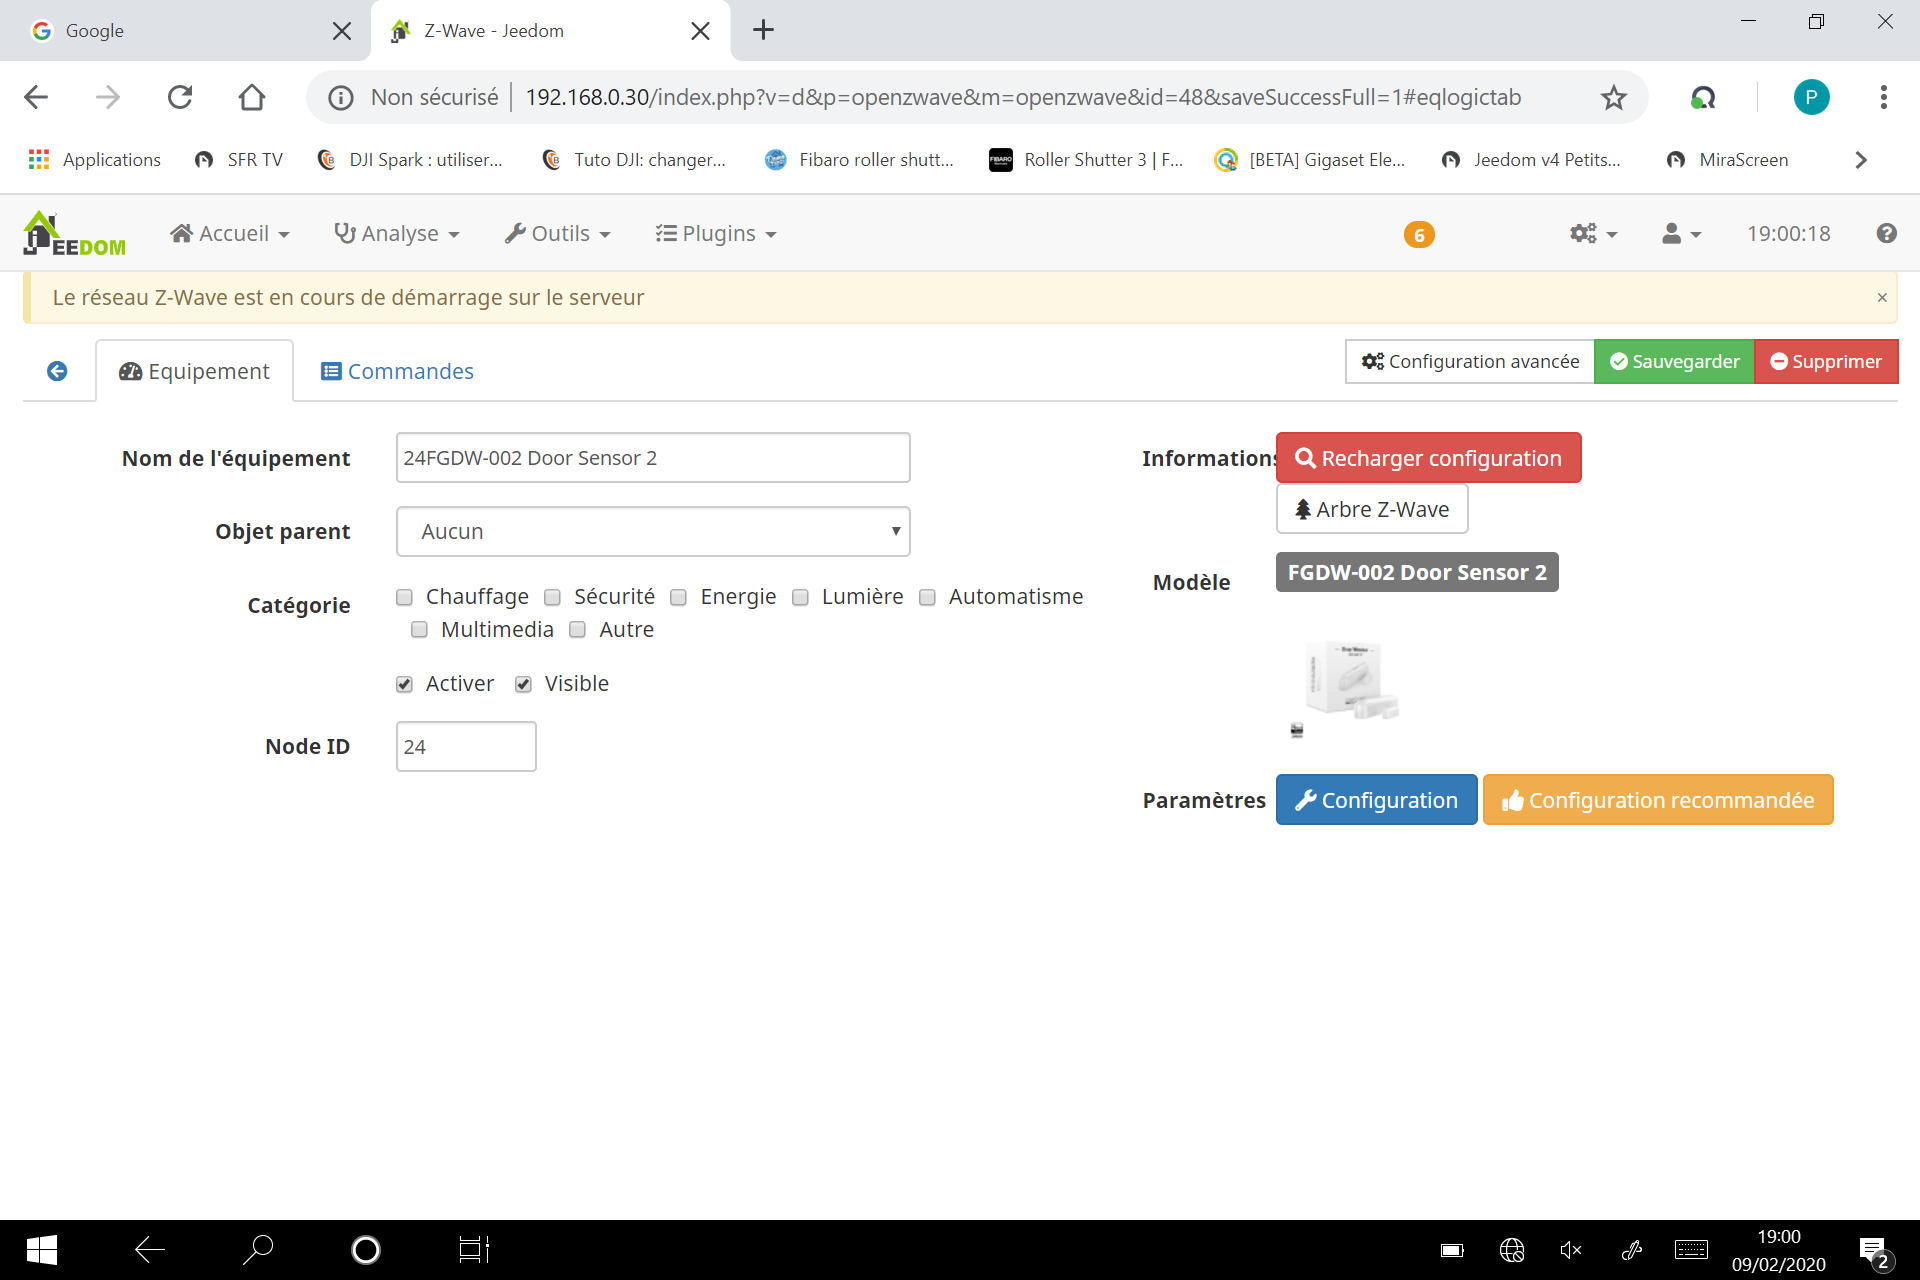Click the door sensor product thumbnail
Image resolution: width=1920 pixels, height=1280 pixels.
[1349, 680]
